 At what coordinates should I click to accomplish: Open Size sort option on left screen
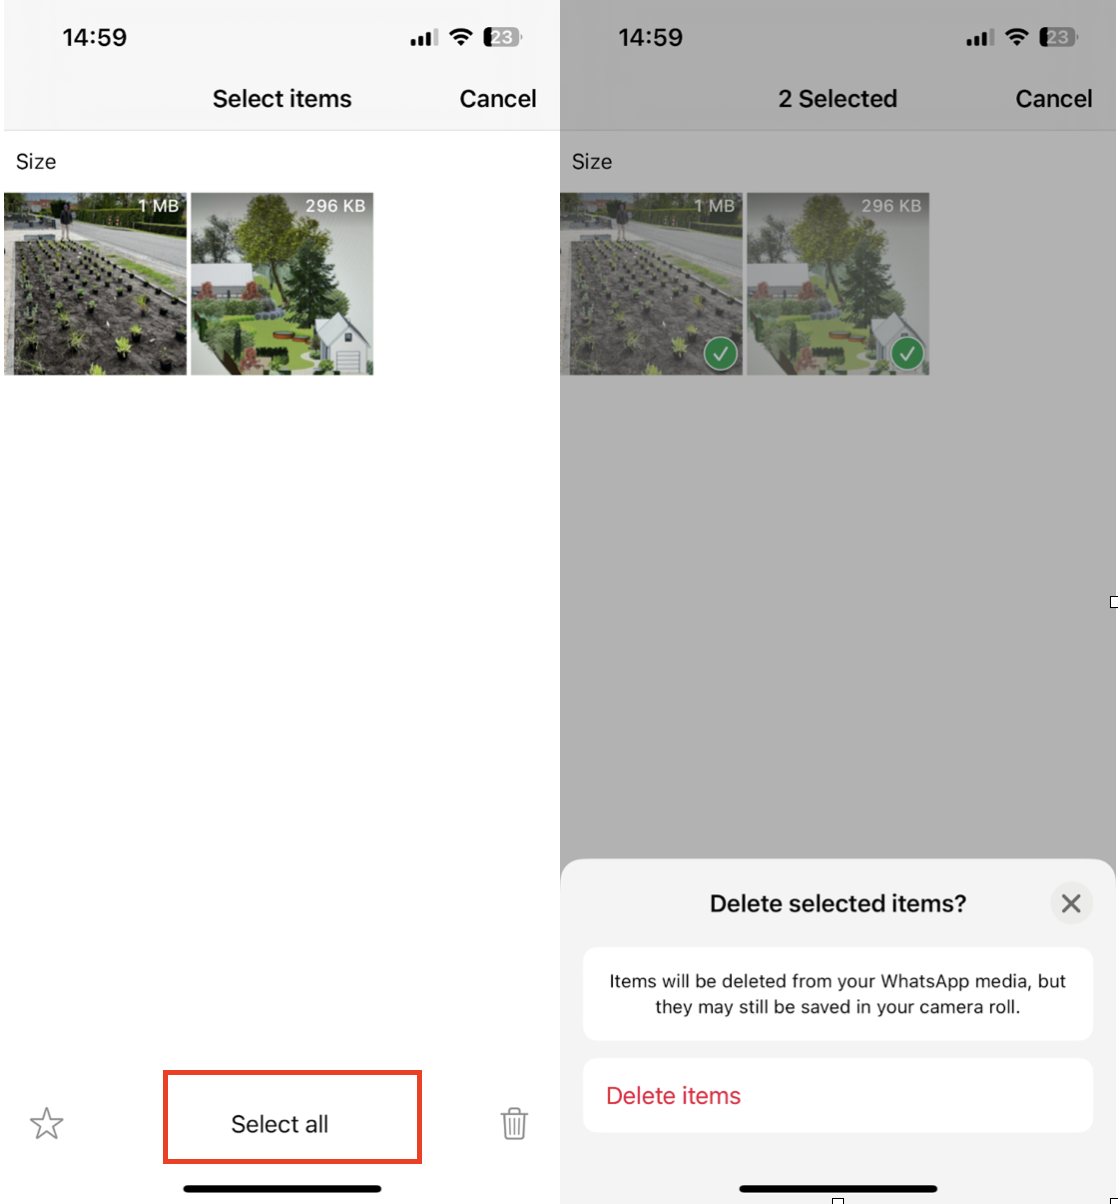coord(36,162)
